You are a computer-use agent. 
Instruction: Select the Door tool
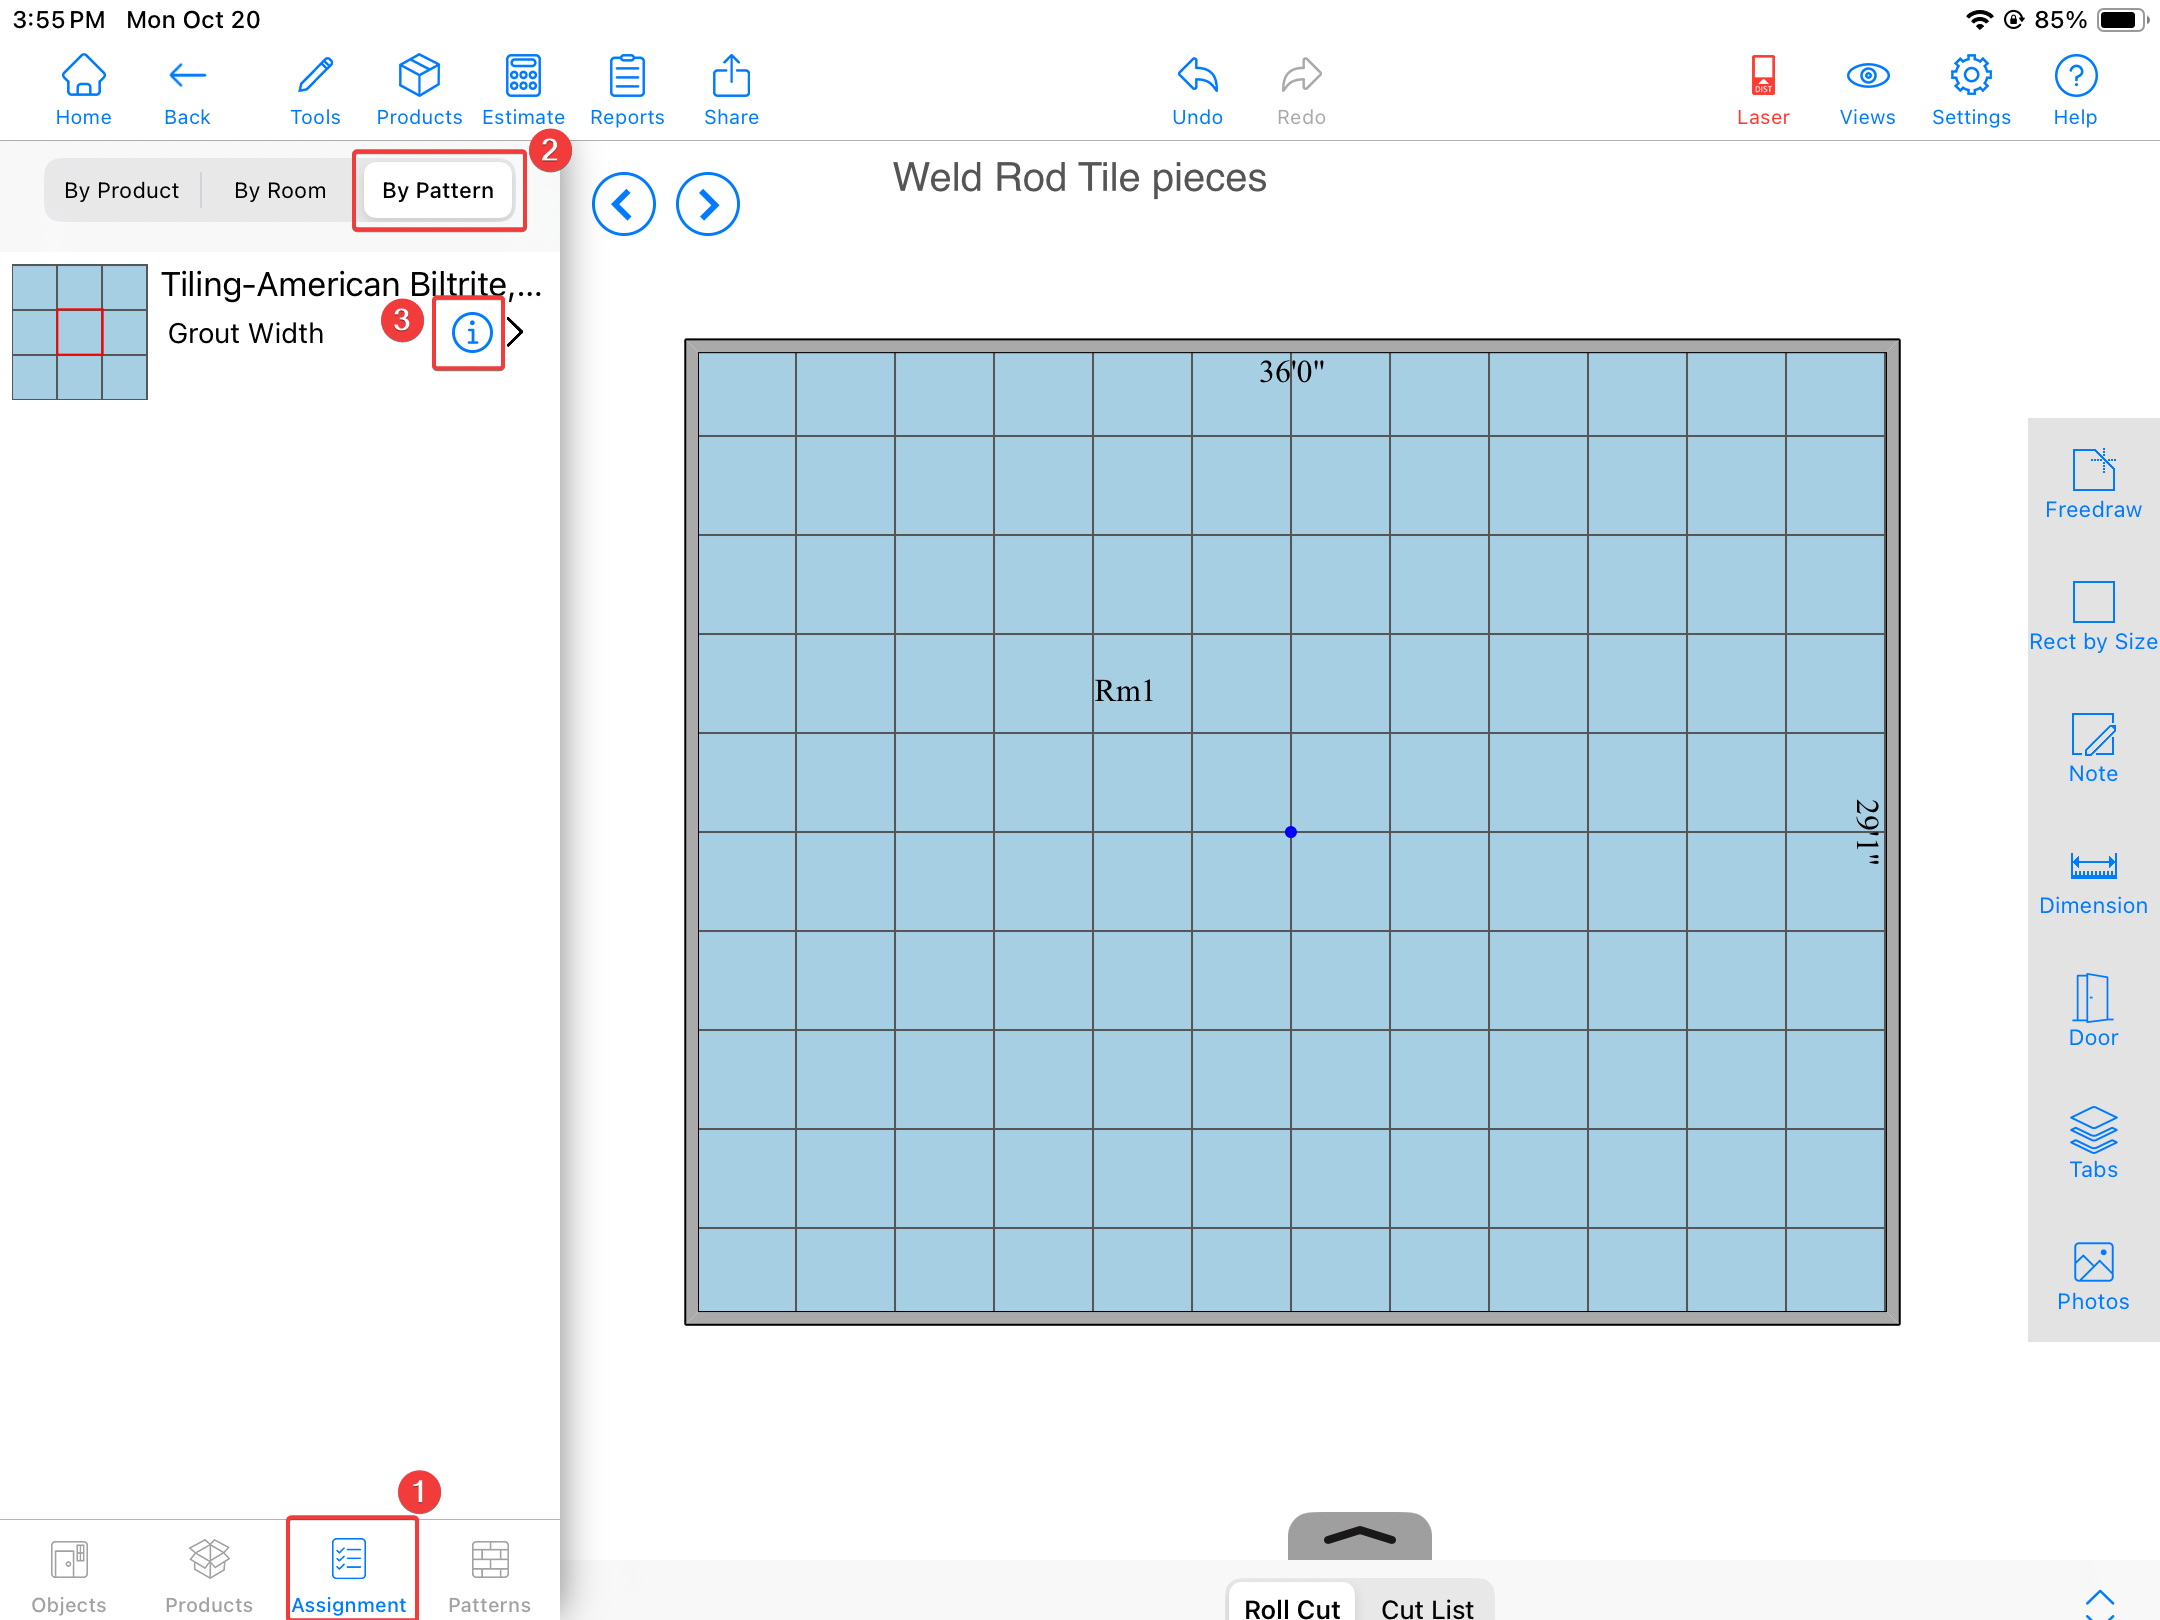point(2092,1010)
